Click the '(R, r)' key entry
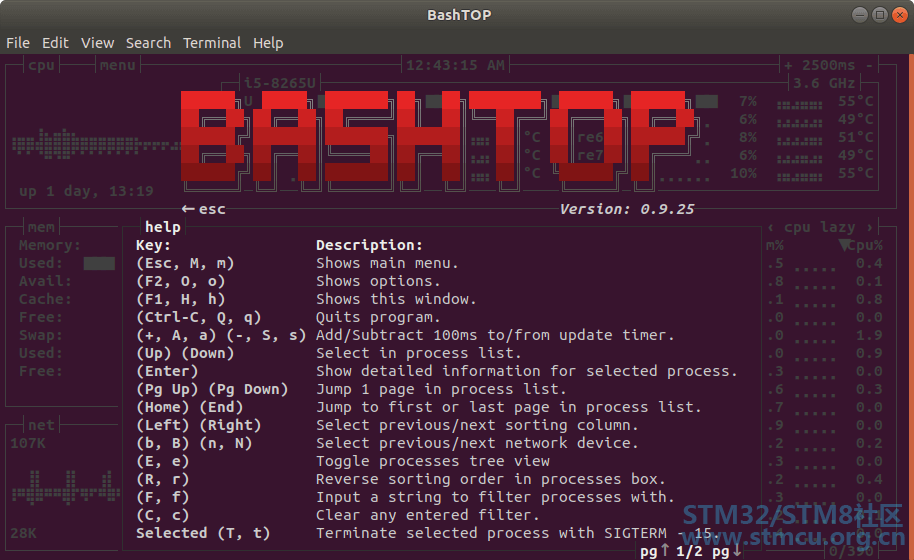914x560 pixels. pos(163,480)
